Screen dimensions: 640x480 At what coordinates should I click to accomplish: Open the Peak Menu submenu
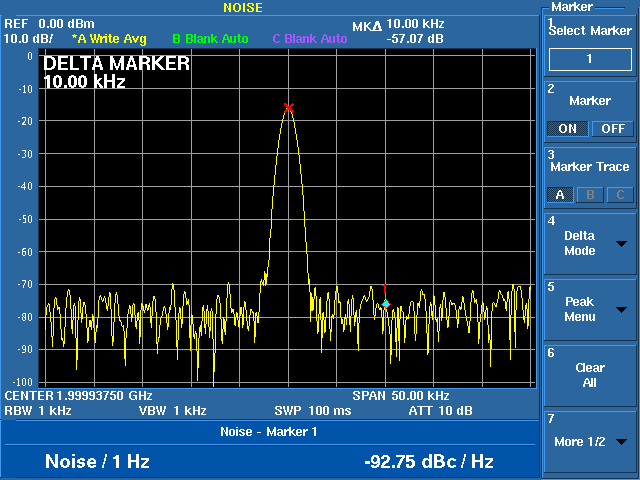coord(590,309)
